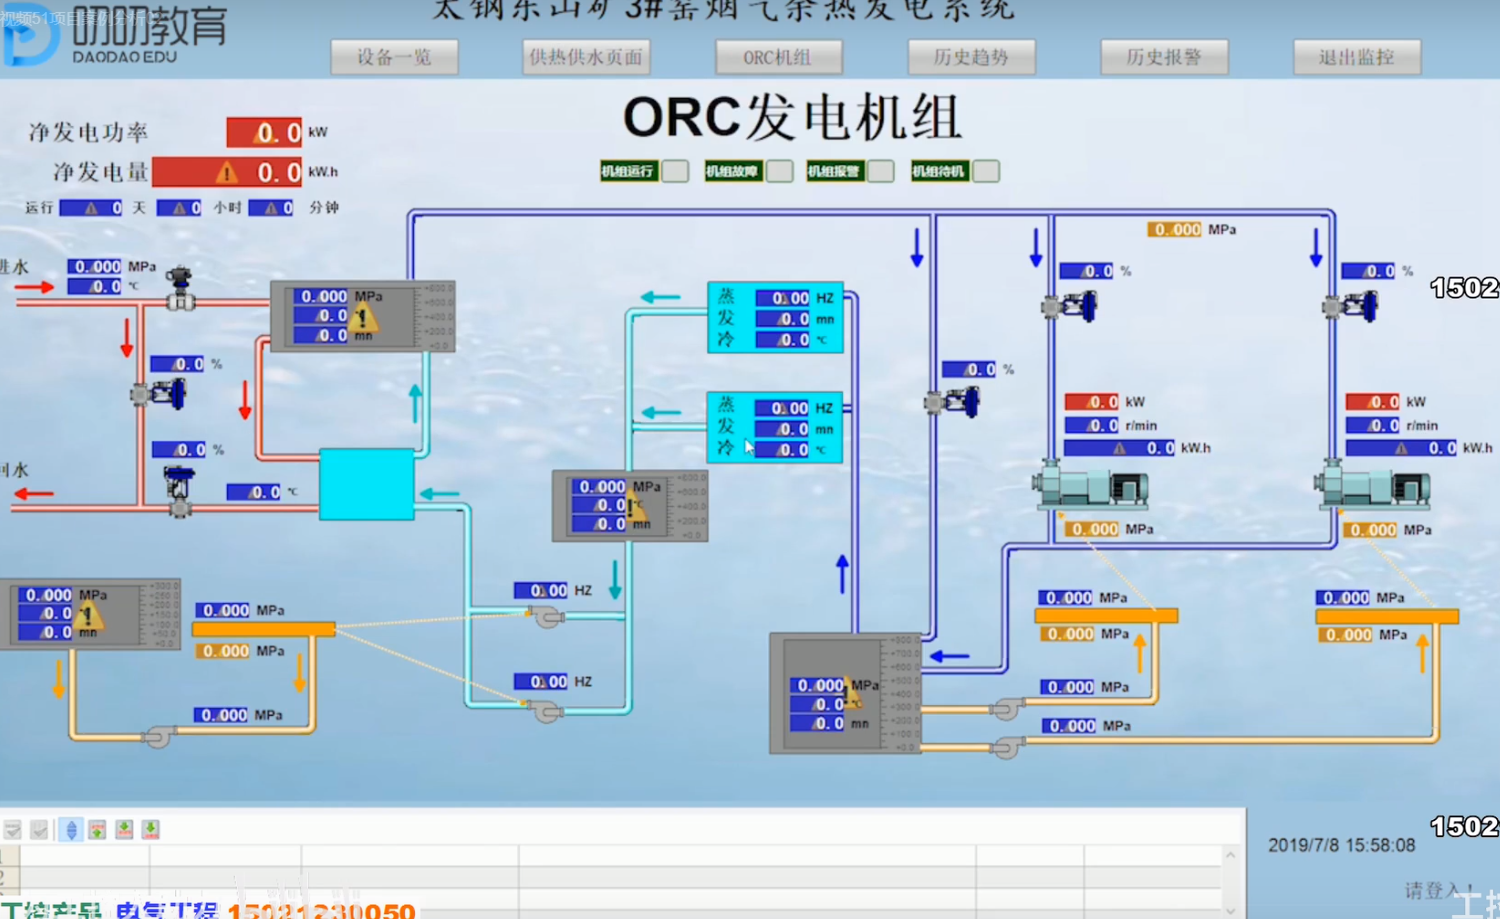Open the 供热供水页面 screen

585,57
